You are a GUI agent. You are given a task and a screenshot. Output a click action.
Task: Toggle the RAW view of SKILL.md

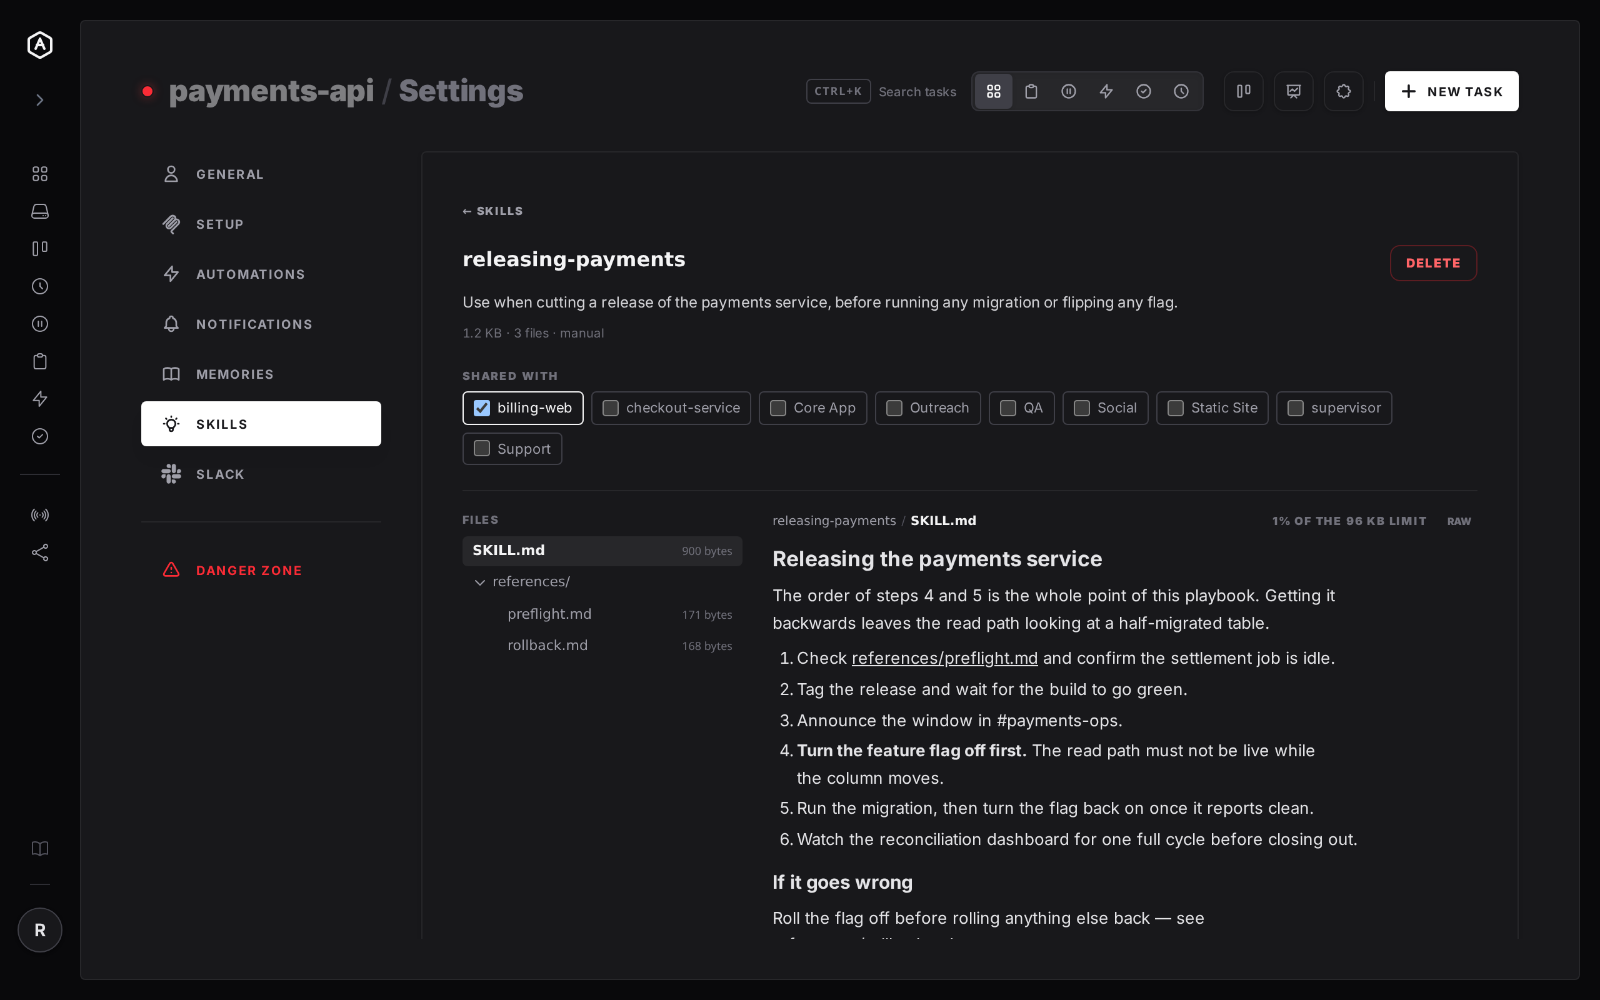tap(1459, 521)
